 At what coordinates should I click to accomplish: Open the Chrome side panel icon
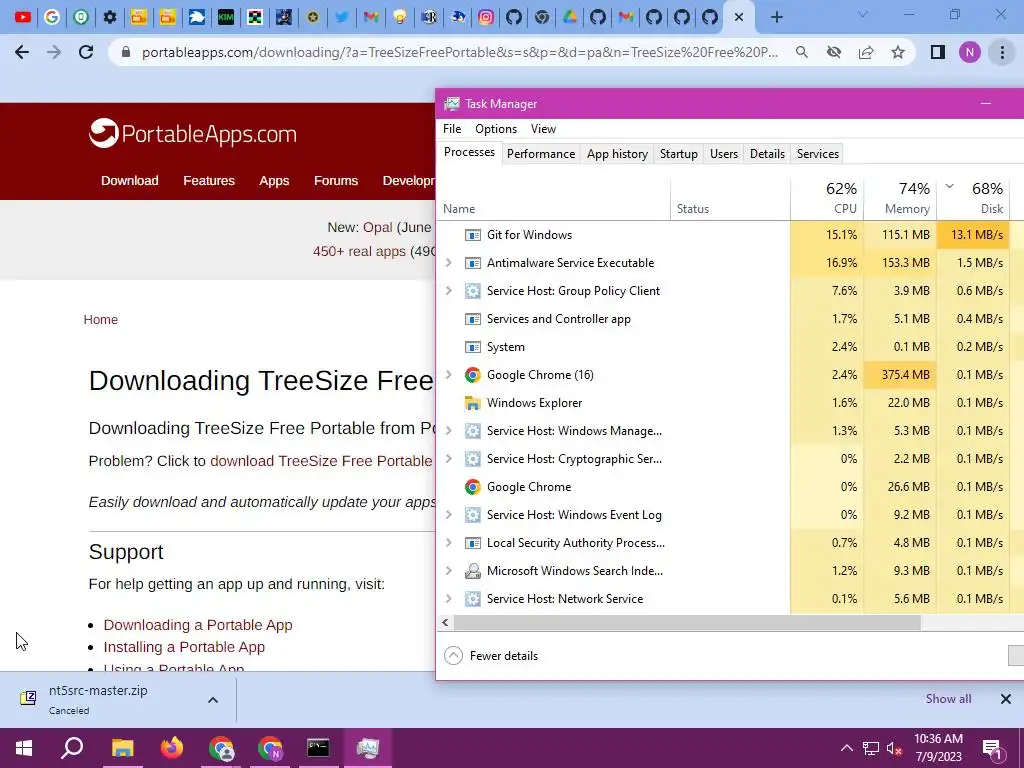[x=938, y=52]
